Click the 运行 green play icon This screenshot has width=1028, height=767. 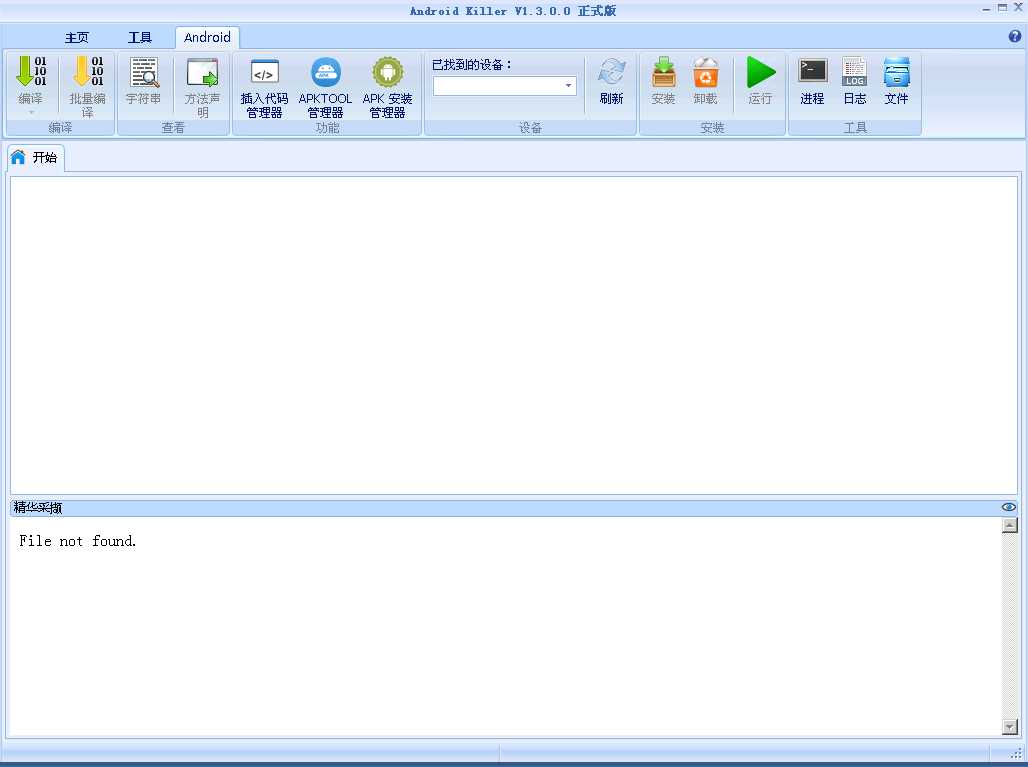coord(761,72)
